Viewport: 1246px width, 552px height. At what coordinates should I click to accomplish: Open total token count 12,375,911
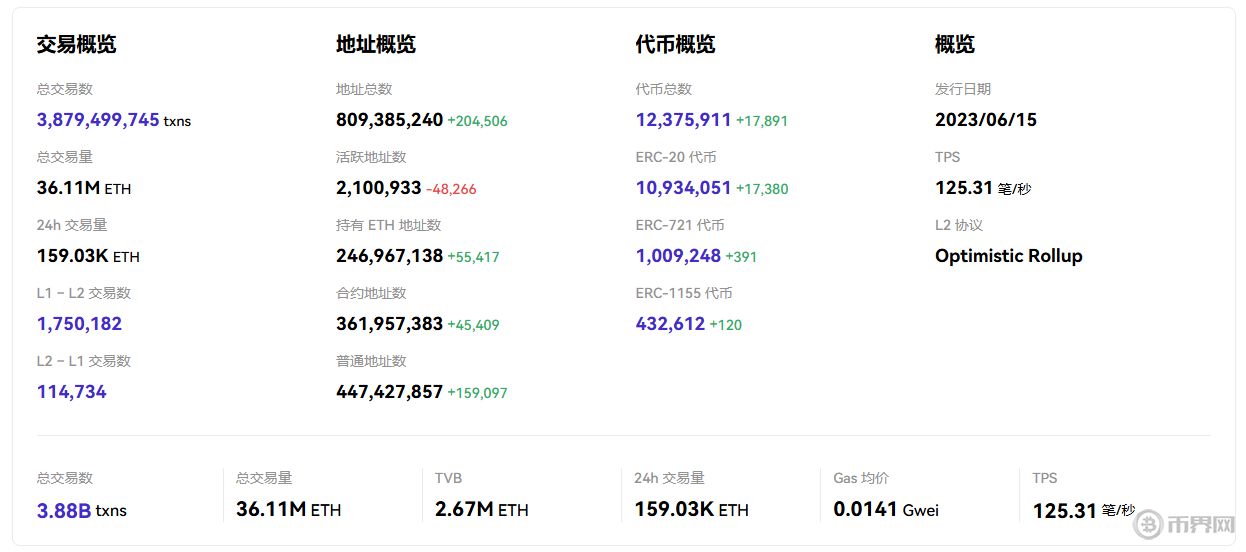coord(683,120)
